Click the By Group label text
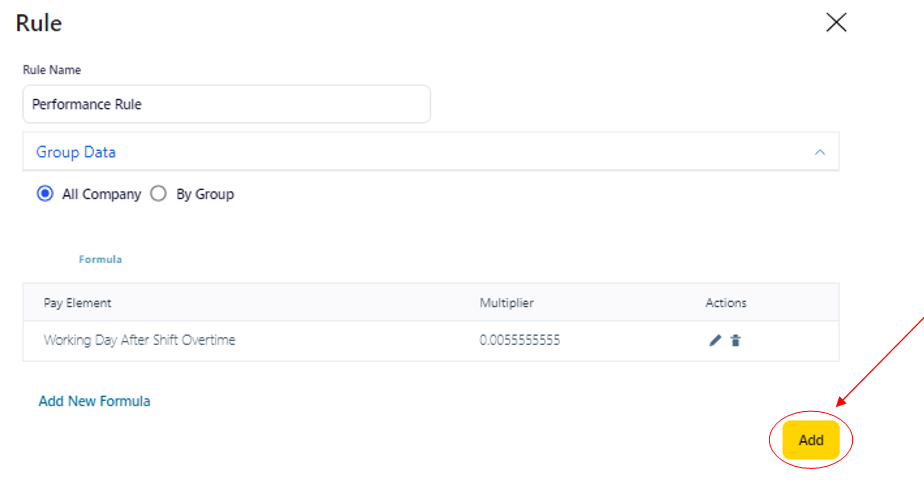Image resolution: width=924 pixels, height=483 pixels. pyautogui.click(x=205, y=194)
